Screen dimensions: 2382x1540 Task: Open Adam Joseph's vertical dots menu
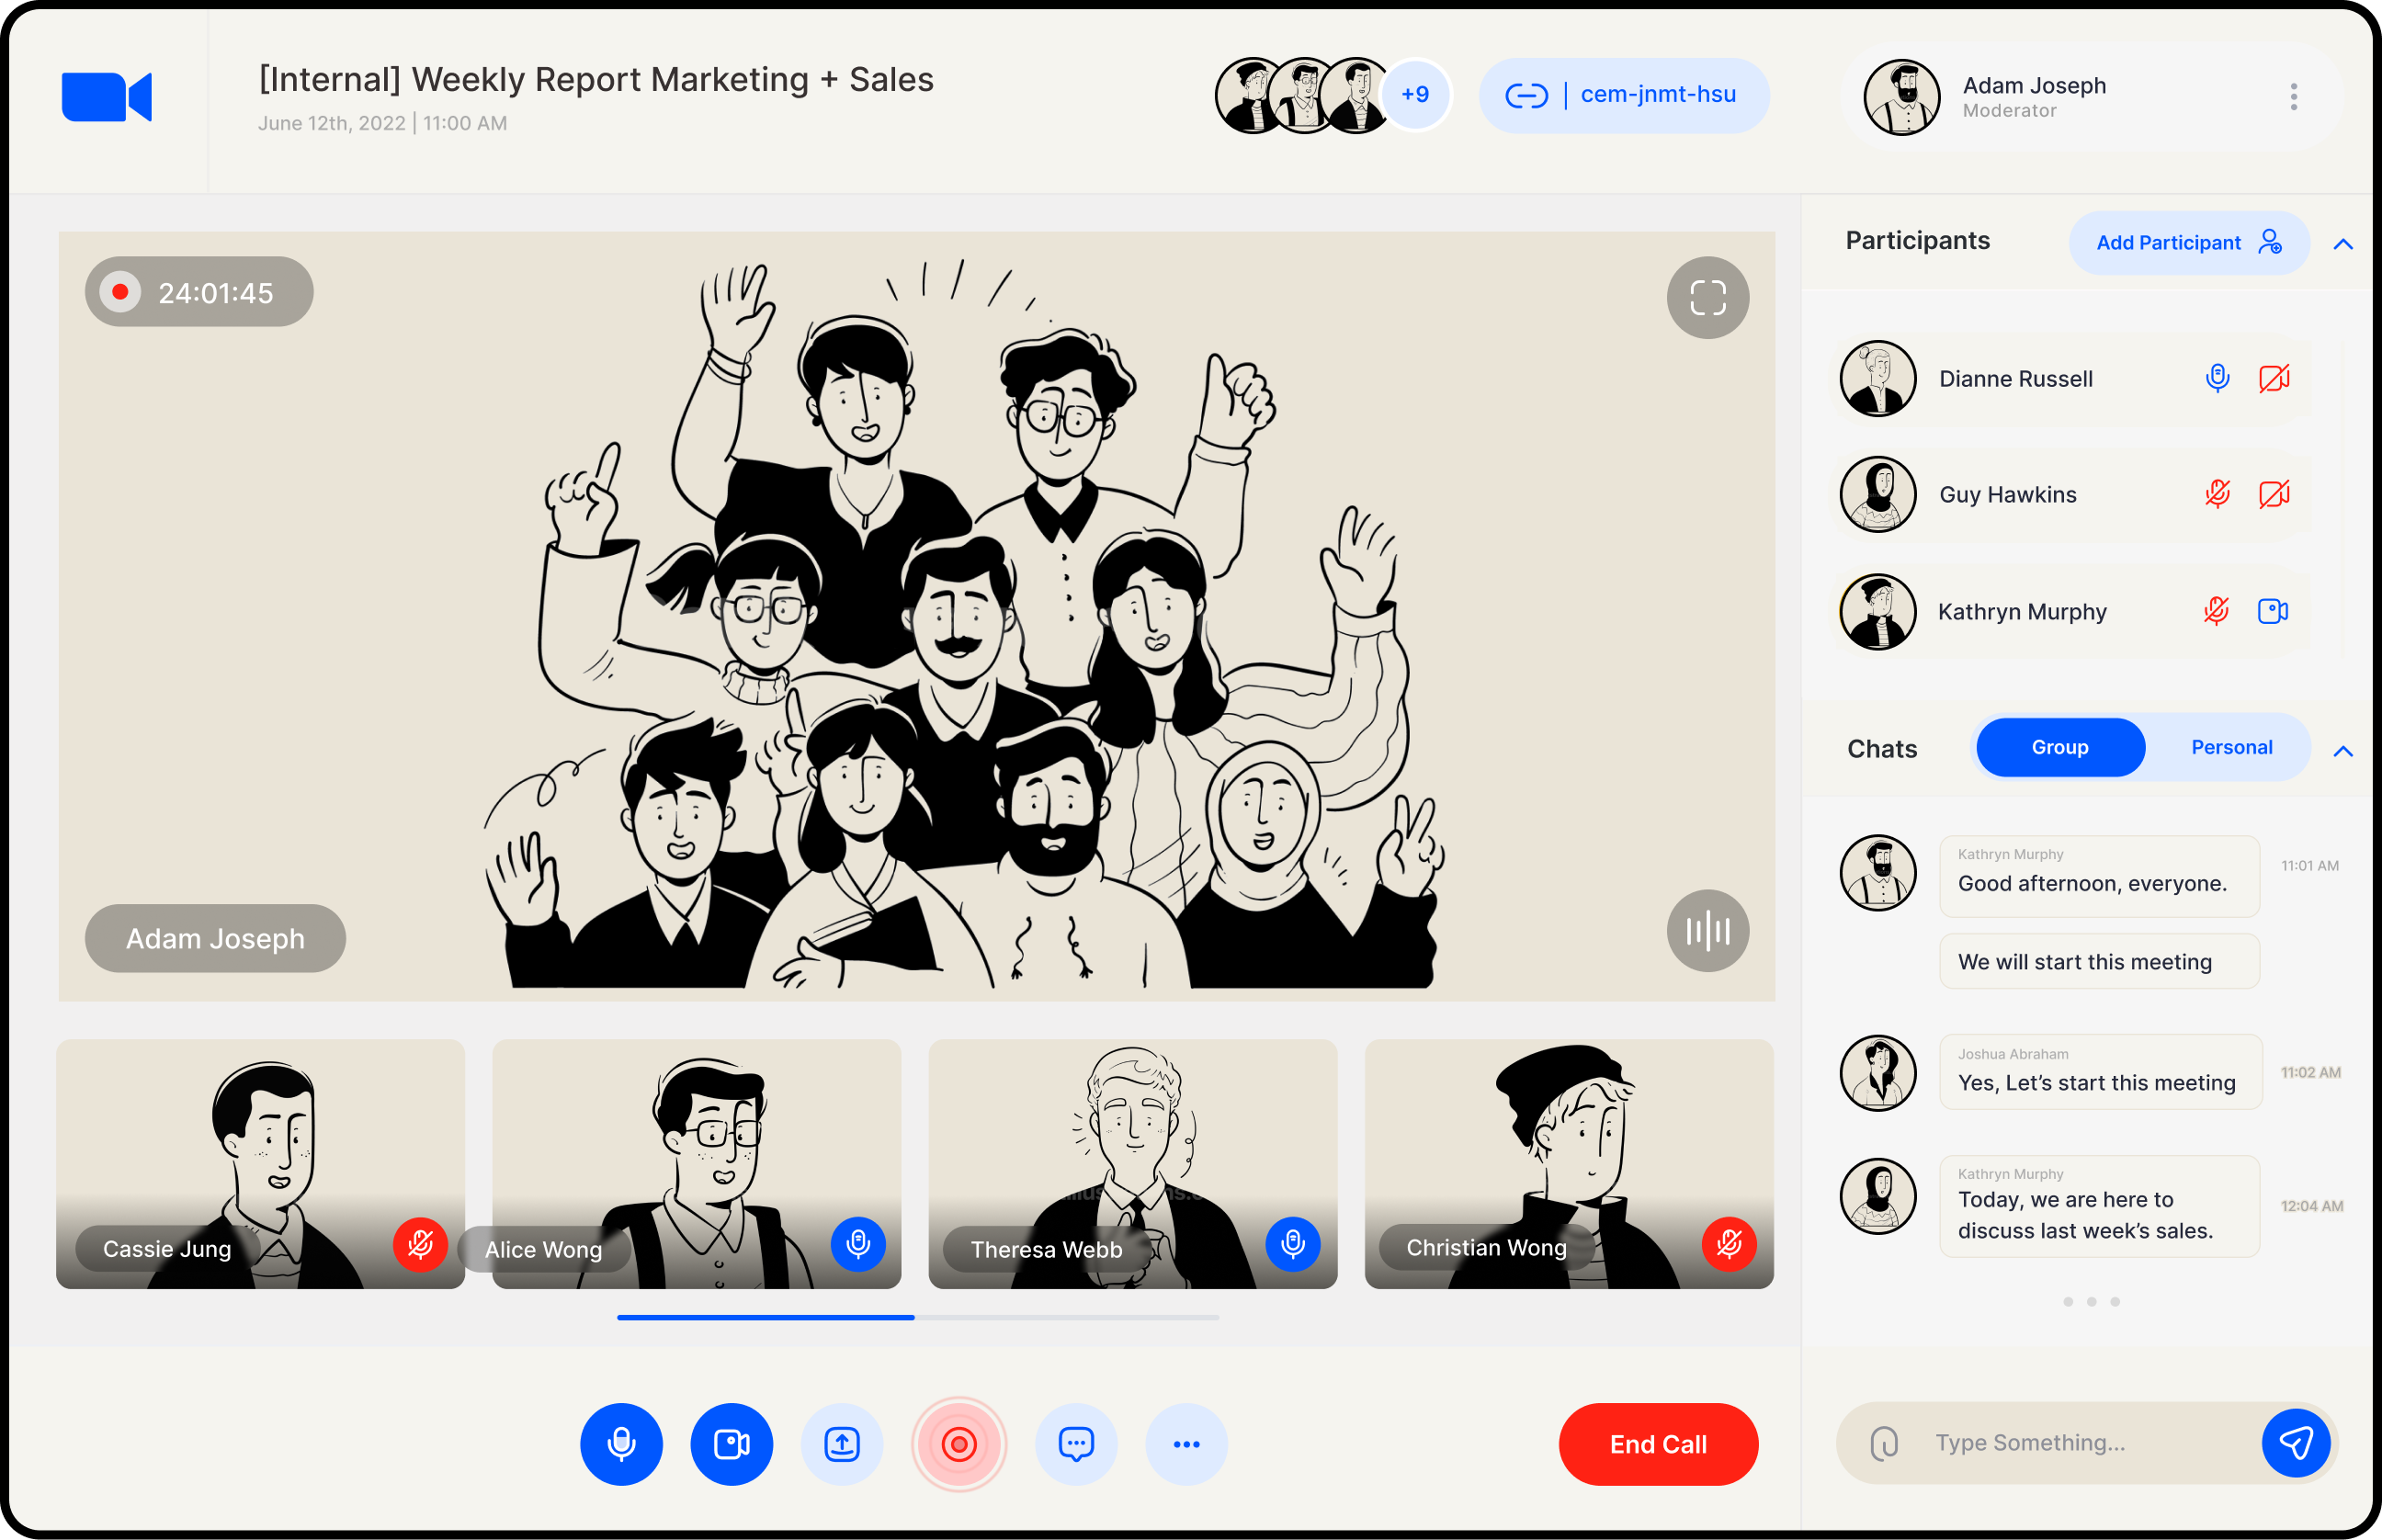coord(2293,97)
